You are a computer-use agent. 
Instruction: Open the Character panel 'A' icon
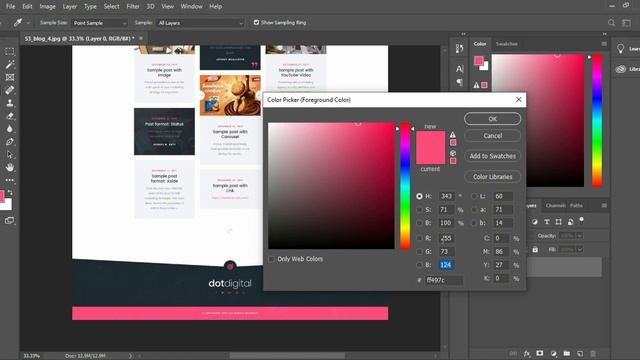click(459, 69)
